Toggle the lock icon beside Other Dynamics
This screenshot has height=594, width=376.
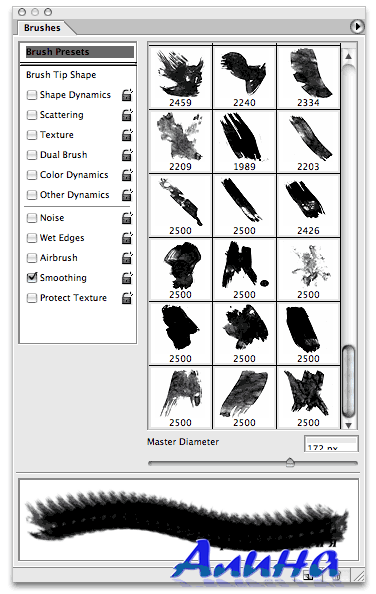[127, 195]
